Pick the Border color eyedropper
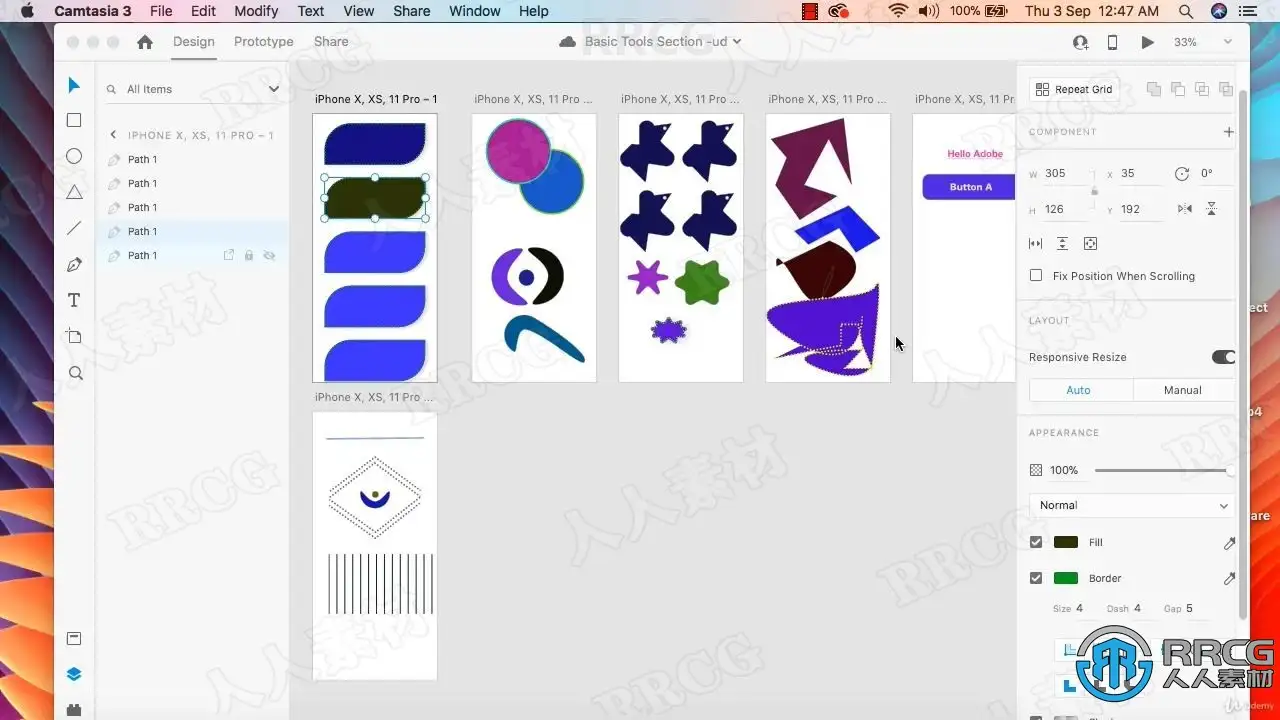This screenshot has height=720, width=1280. coord(1229,578)
